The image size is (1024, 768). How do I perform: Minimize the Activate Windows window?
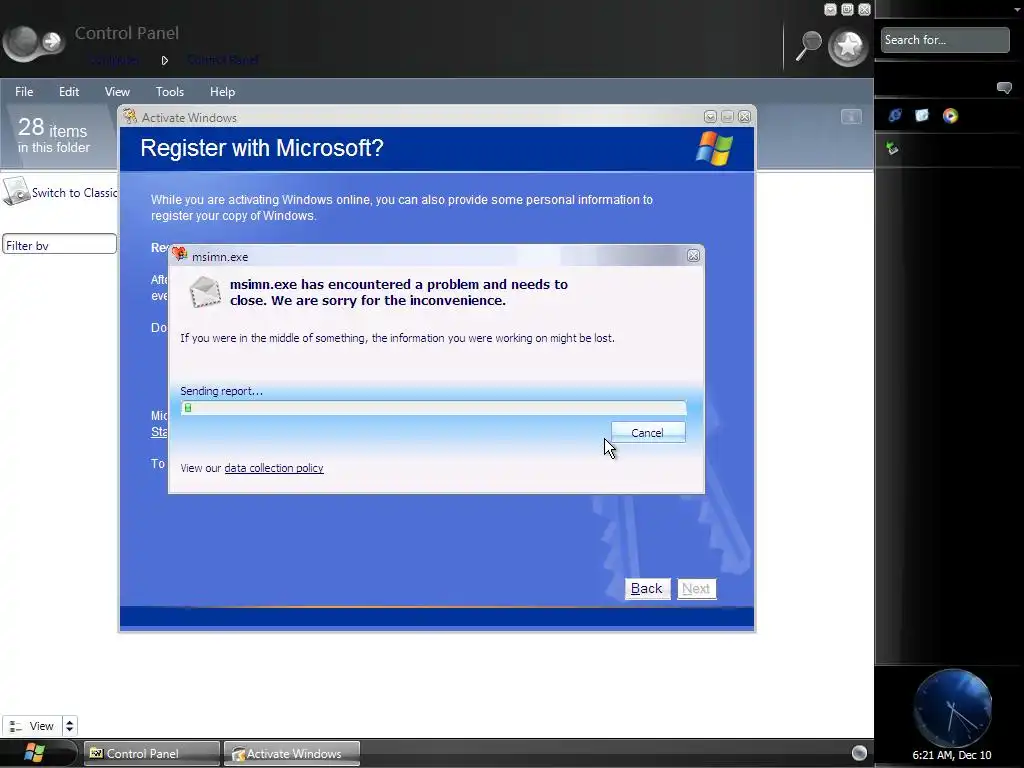(711, 117)
